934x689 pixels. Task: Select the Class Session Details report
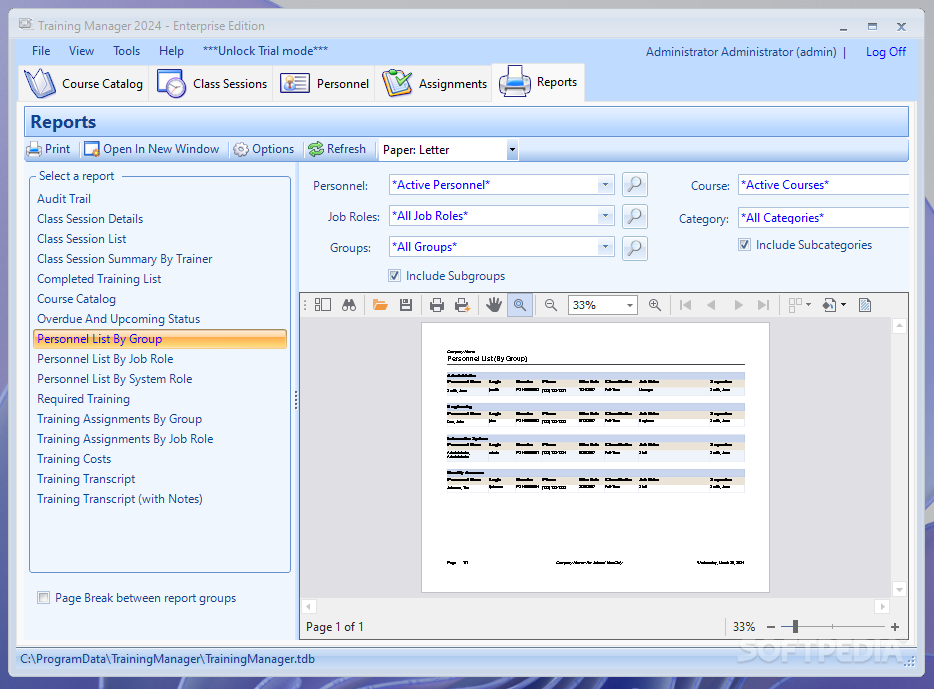[90, 219]
